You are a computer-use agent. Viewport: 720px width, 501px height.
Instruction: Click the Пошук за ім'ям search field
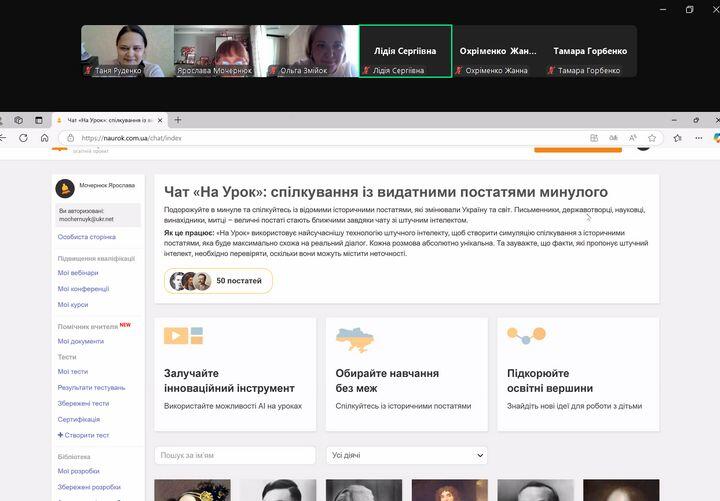pos(235,455)
